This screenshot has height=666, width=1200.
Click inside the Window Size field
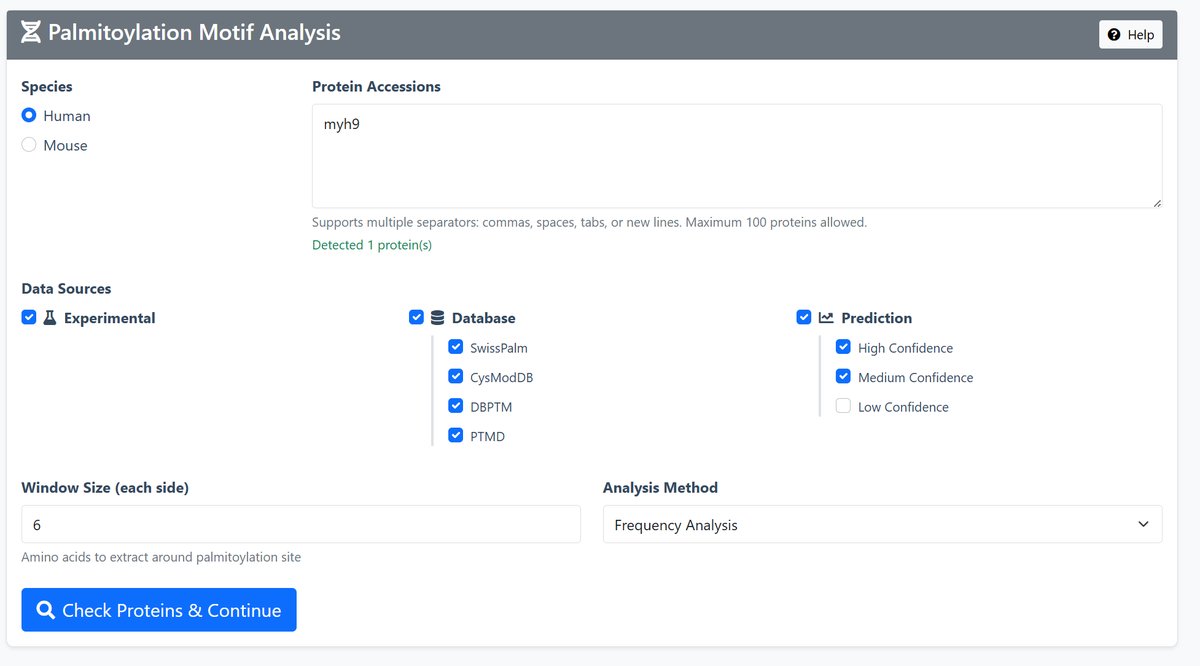tap(300, 524)
